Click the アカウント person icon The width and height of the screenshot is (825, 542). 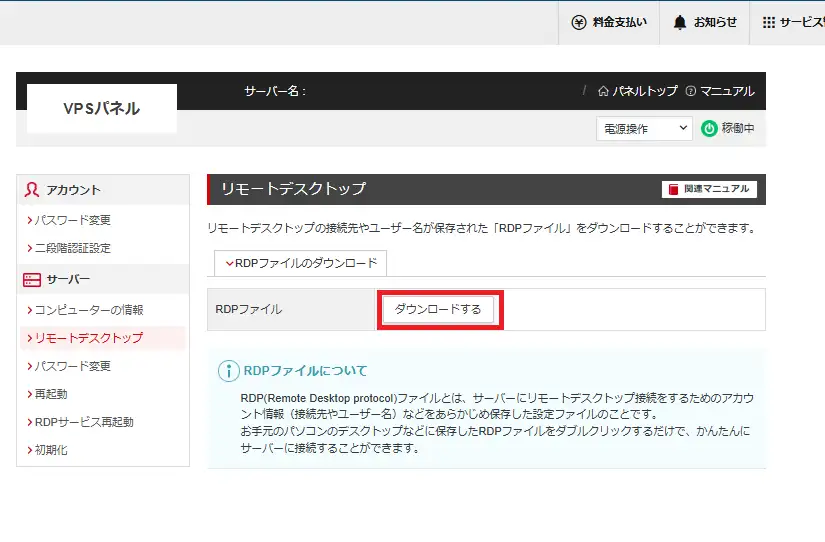(32, 190)
